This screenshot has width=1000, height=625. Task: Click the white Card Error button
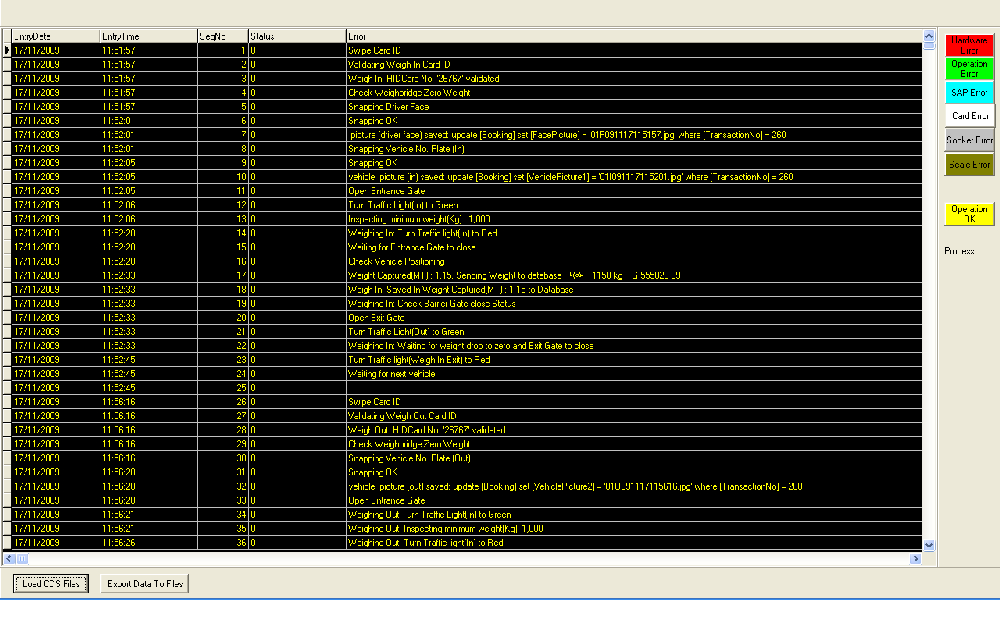click(969, 115)
